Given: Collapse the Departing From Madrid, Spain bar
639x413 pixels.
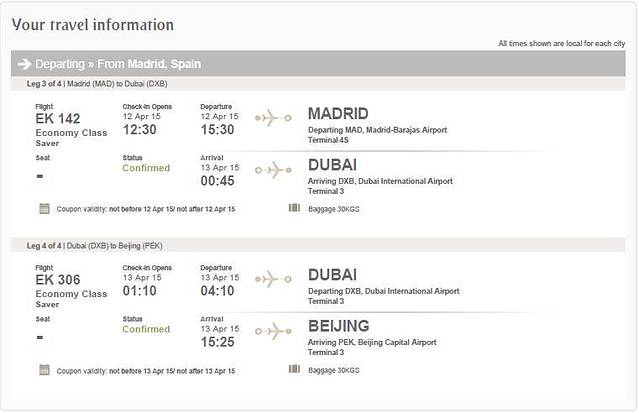Looking at the screenshot, I should pyautogui.click(x=318, y=63).
